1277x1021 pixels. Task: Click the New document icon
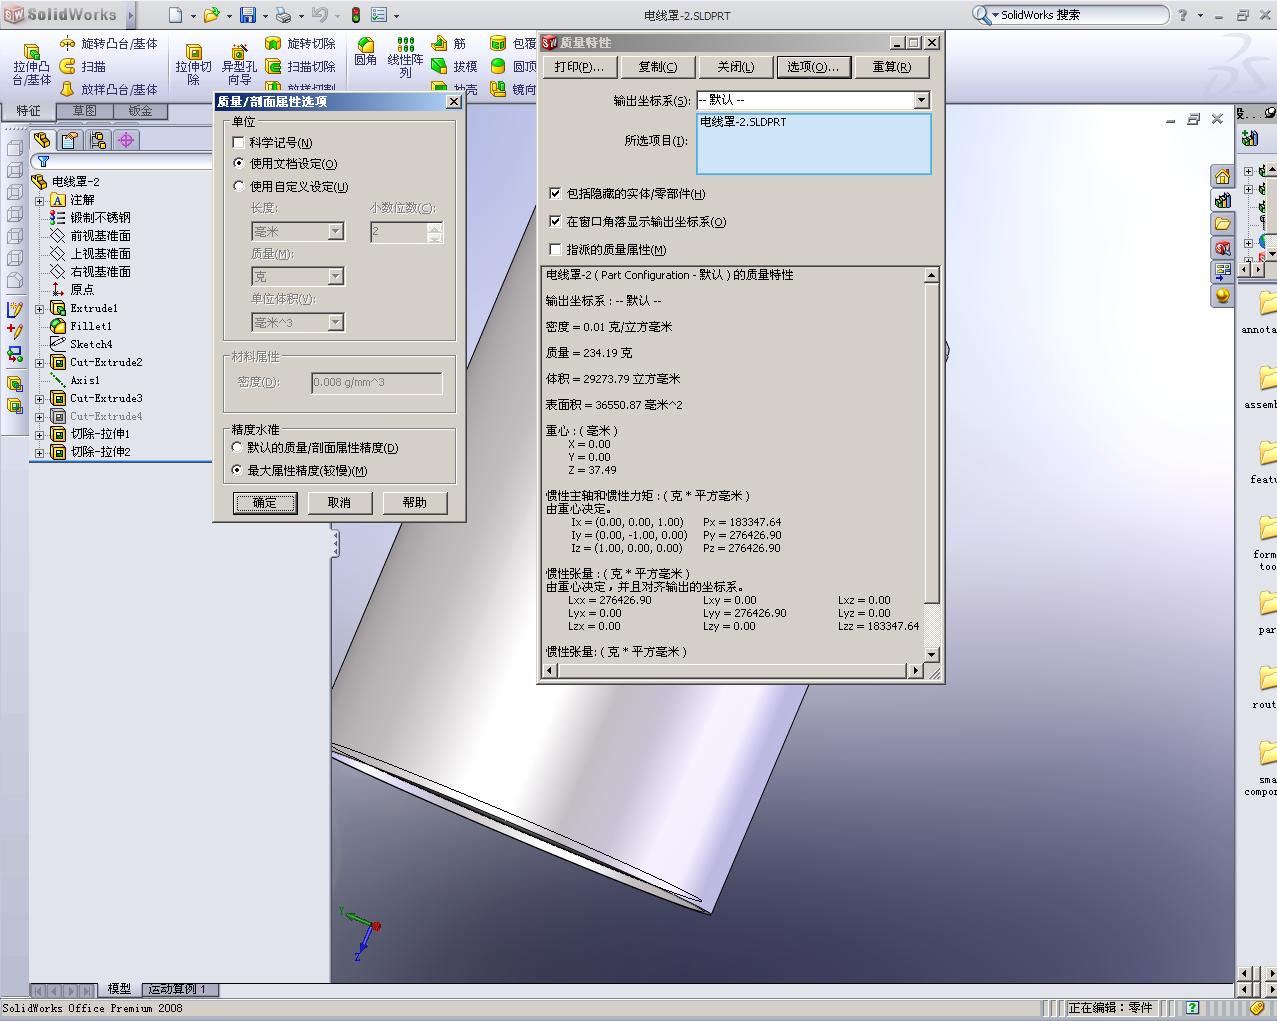tap(176, 15)
